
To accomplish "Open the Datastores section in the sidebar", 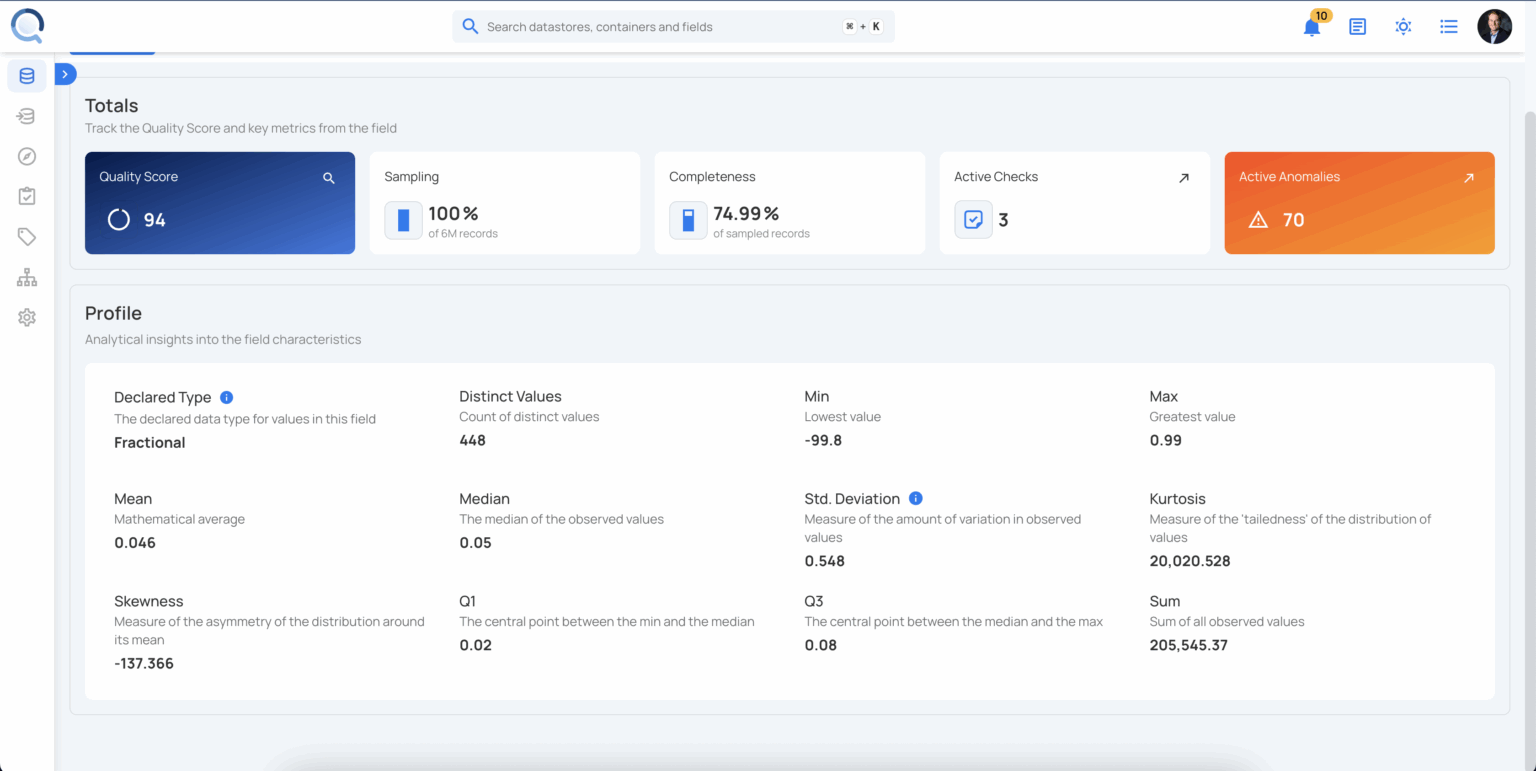I will pos(27,75).
